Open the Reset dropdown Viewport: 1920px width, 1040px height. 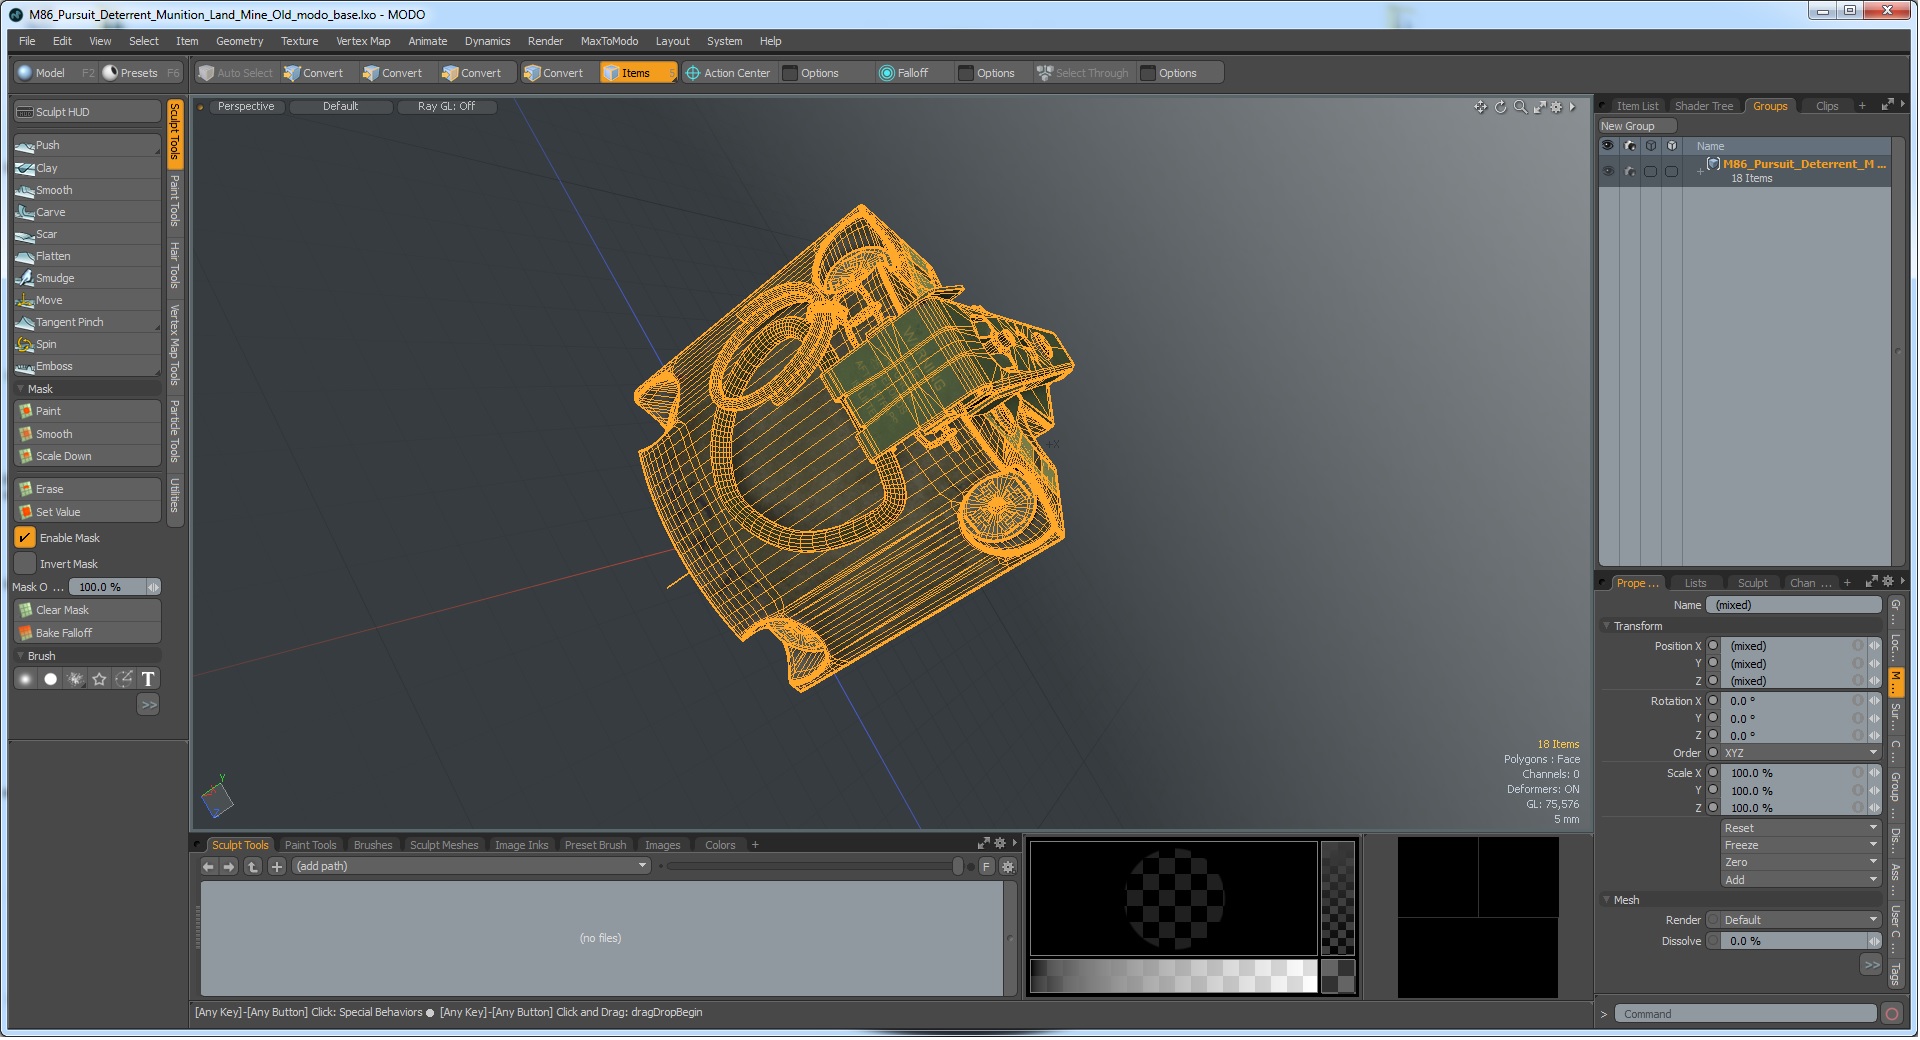coord(1801,828)
